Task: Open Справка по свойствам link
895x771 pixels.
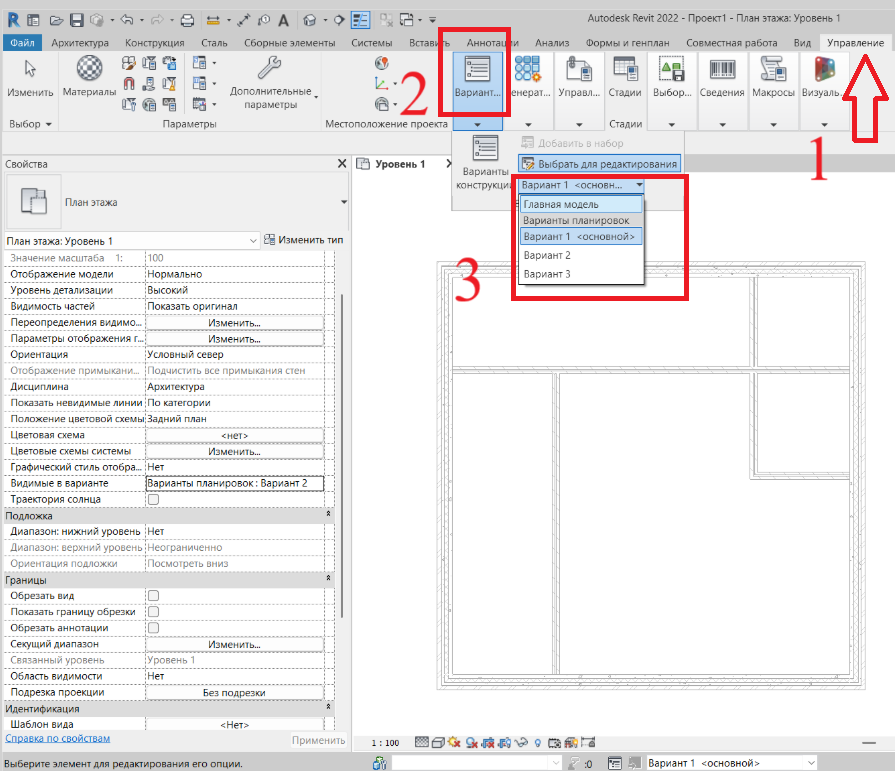Action: (58, 738)
